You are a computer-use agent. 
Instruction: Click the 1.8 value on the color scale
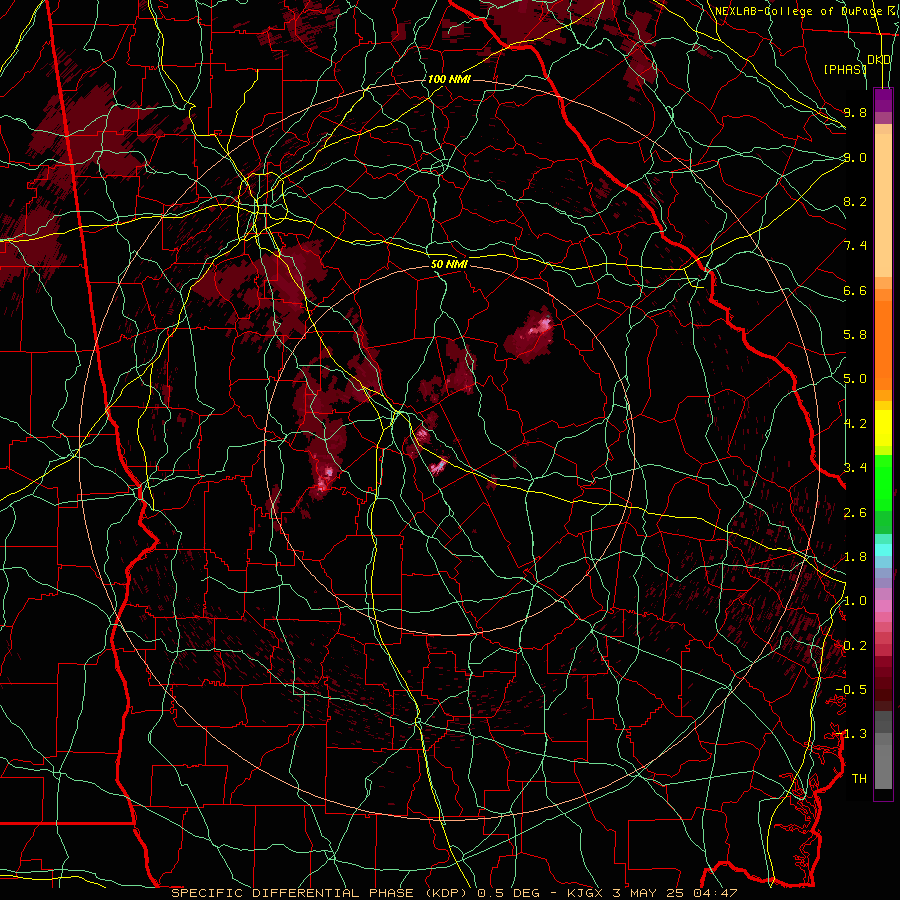tap(855, 557)
